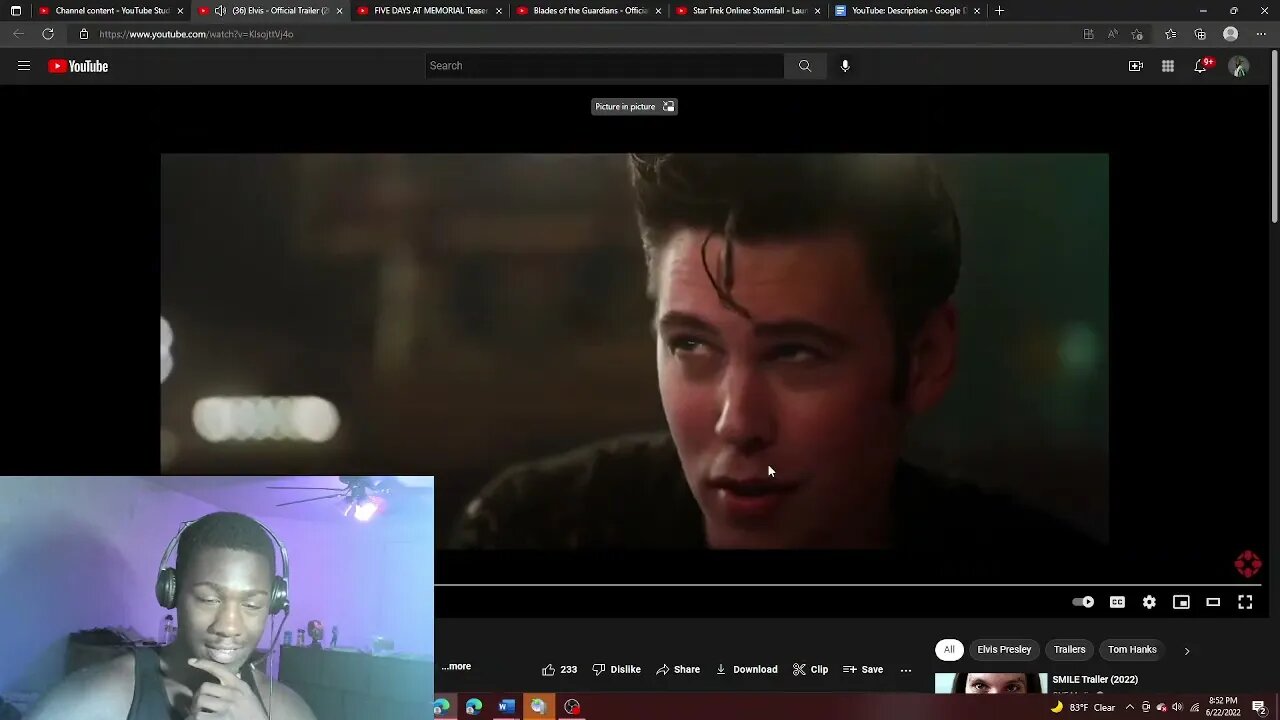The height and width of the screenshot is (720, 1280).
Task: Open browser Collections icon
Action: pos(1200,34)
